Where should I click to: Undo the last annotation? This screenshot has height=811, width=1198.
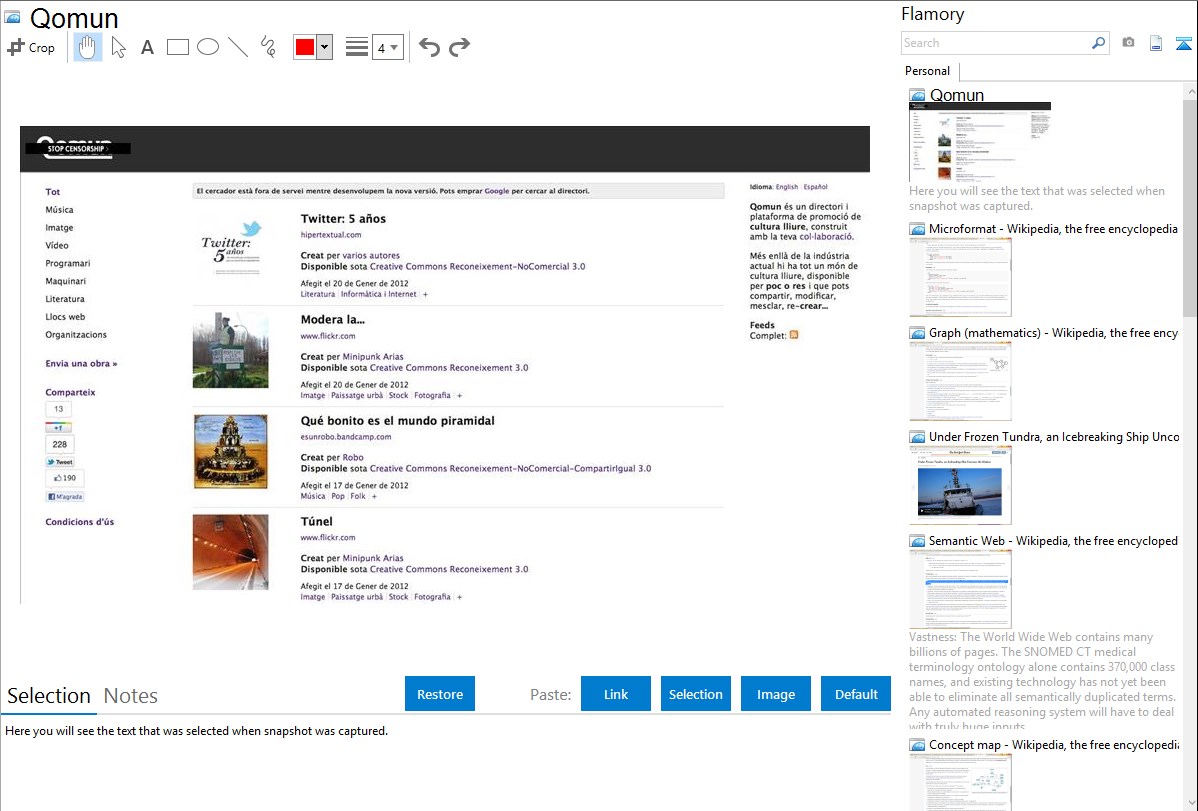(x=429, y=47)
